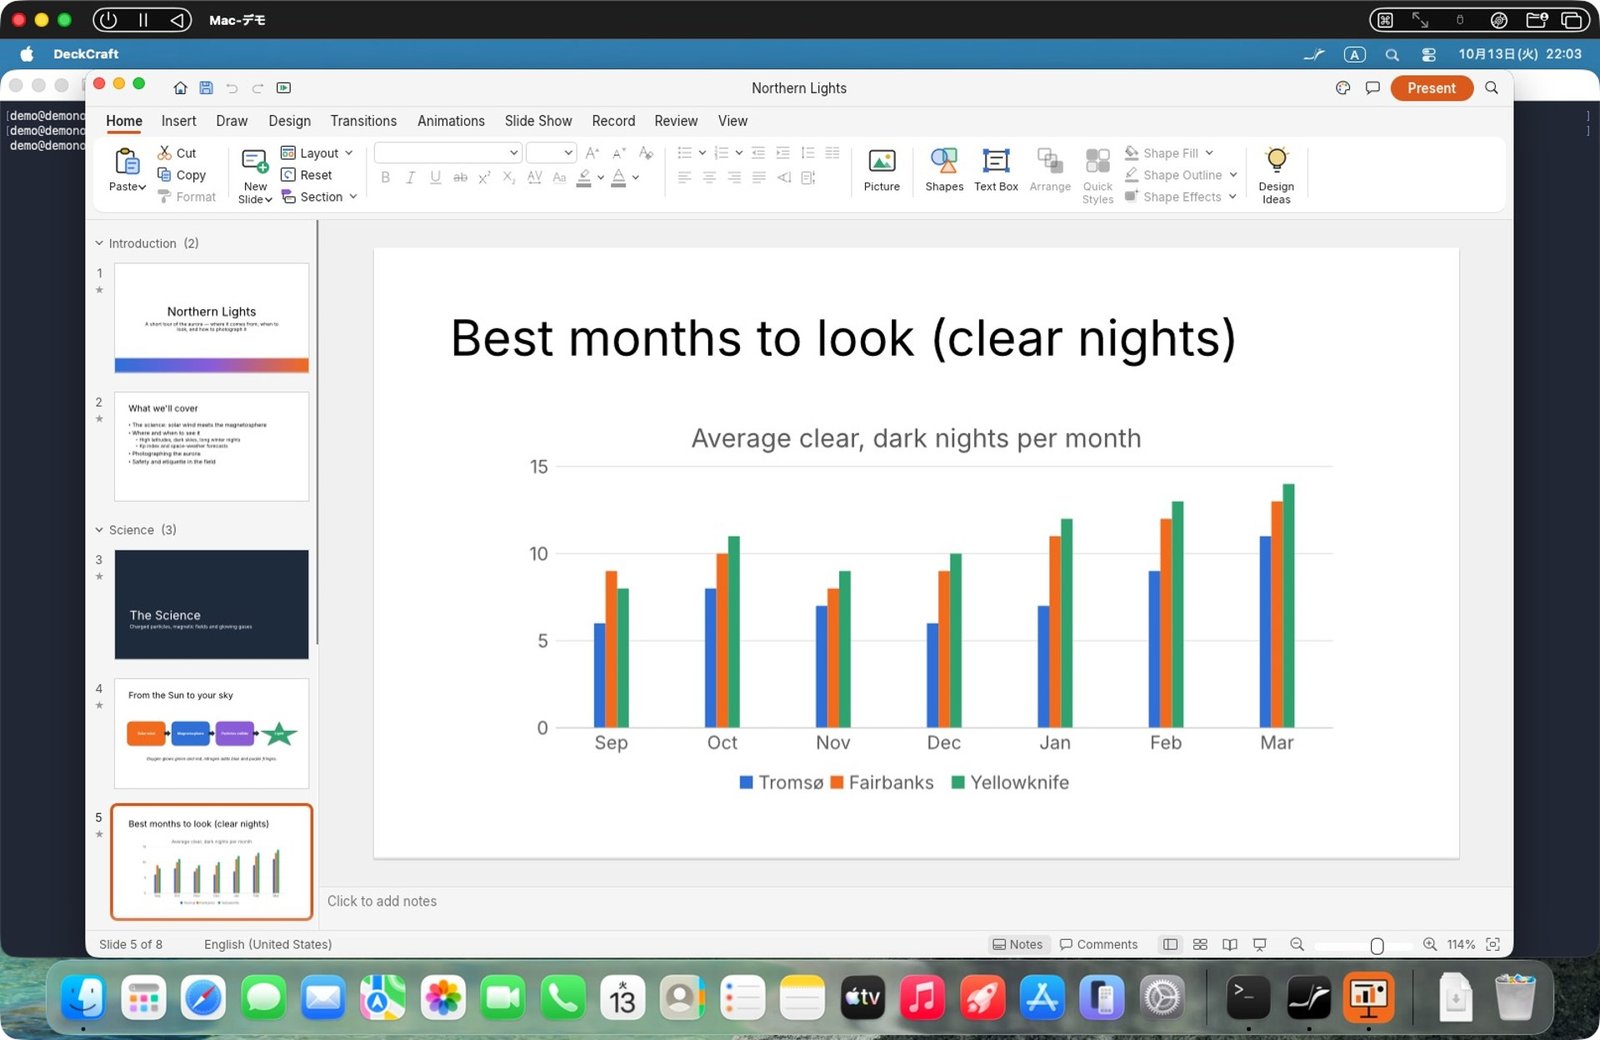The width and height of the screenshot is (1600, 1040).
Task: Fit slide to window icon
Action: pyautogui.click(x=1493, y=944)
